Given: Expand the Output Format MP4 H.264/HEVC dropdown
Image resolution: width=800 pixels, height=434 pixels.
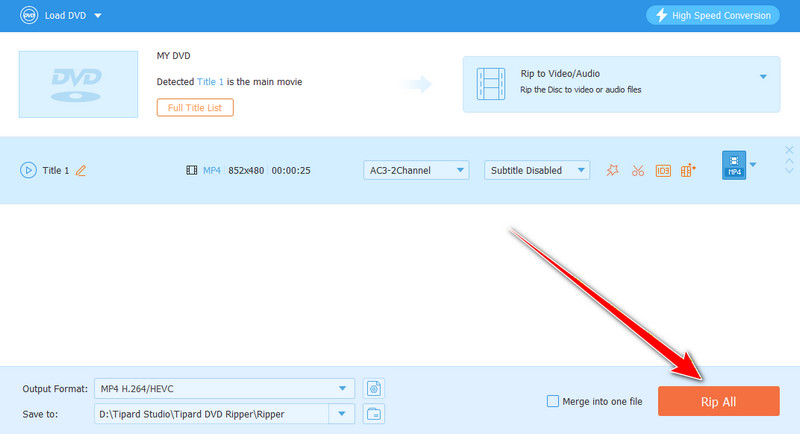Looking at the screenshot, I should coord(343,388).
